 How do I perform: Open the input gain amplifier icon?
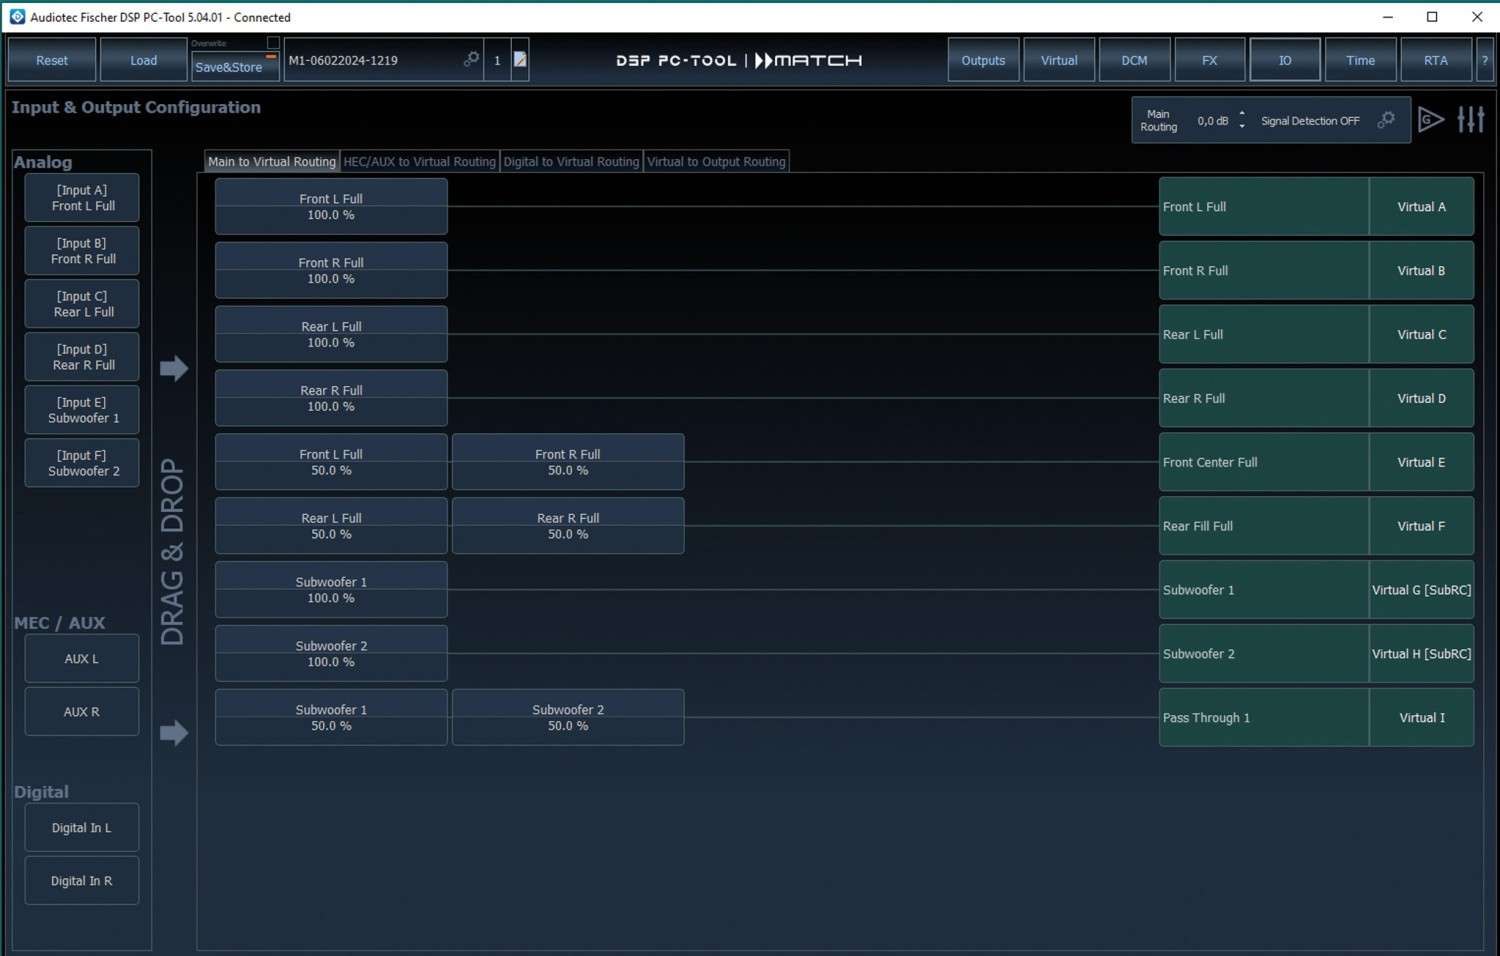pos(1431,120)
